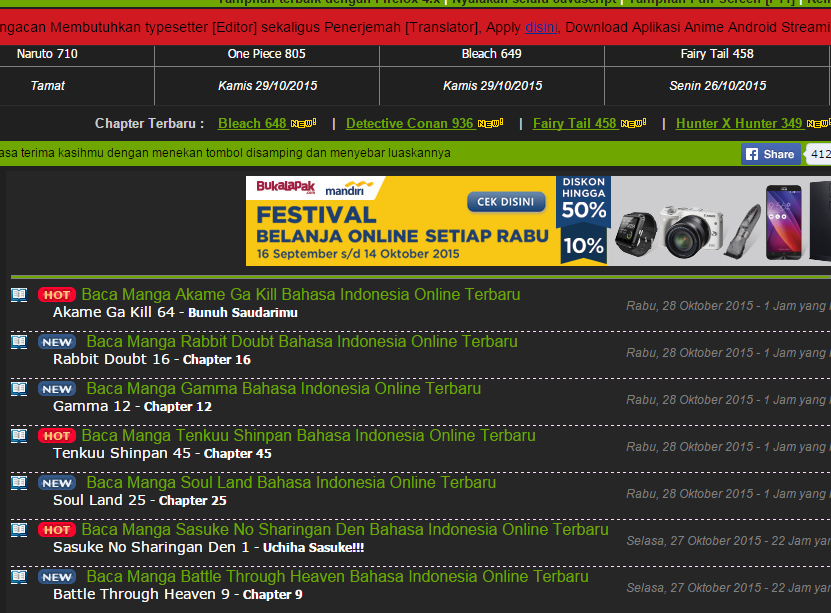Click timestamp on Sasuke No Sharingan Den row
The image size is (831, 613).
pos(728,541)
